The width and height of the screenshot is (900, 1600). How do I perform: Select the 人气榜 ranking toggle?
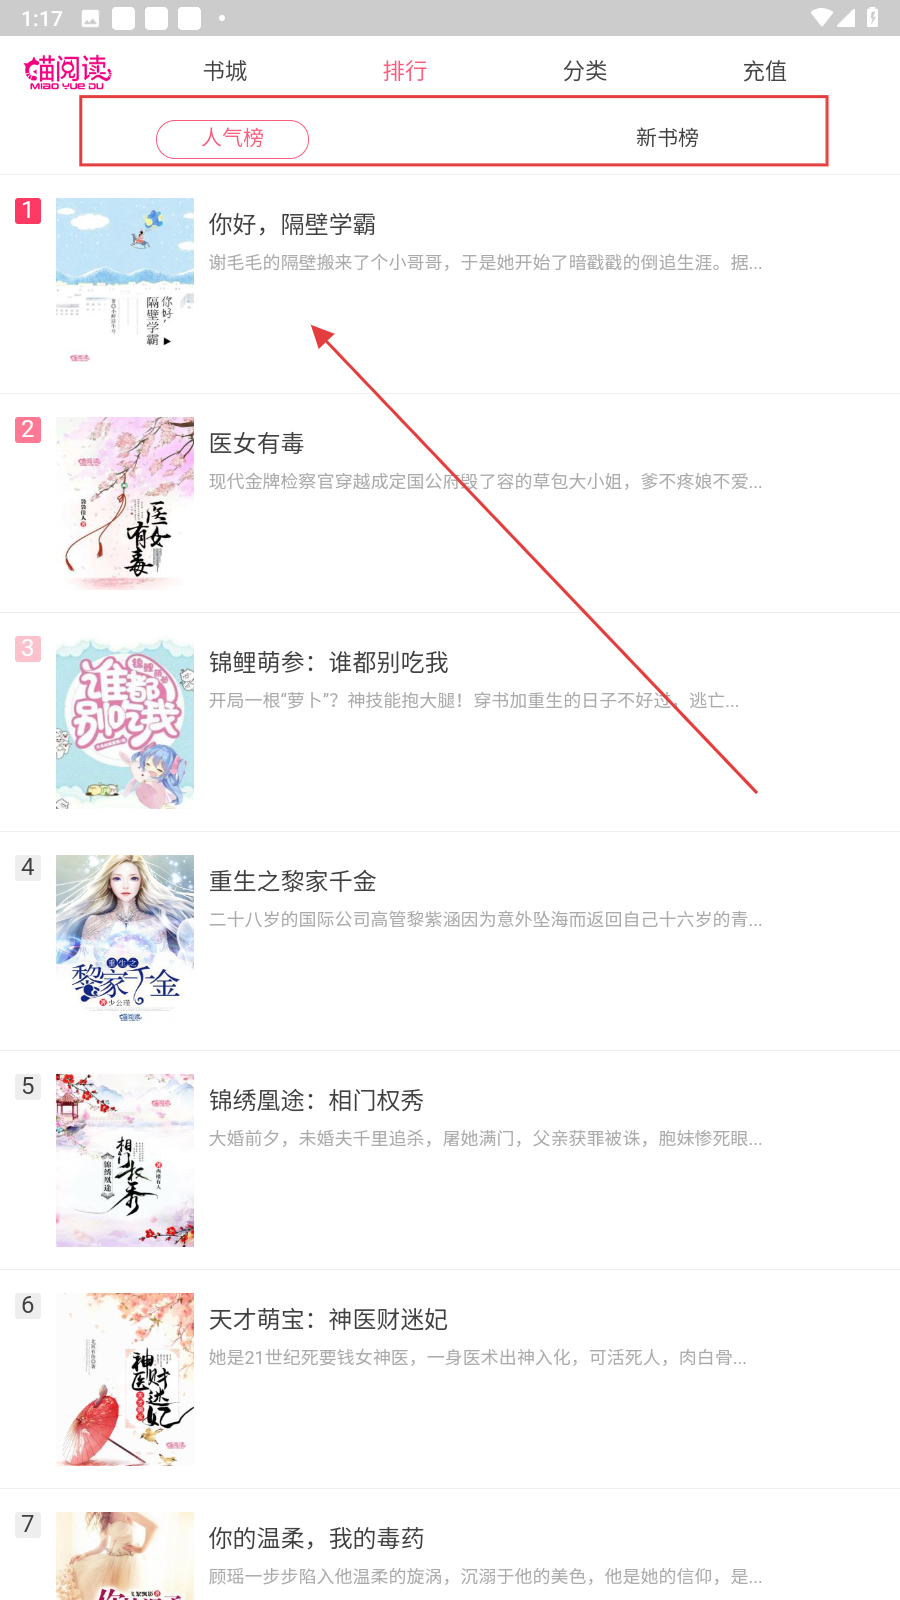pyautogui.click(x=232, y=138)
